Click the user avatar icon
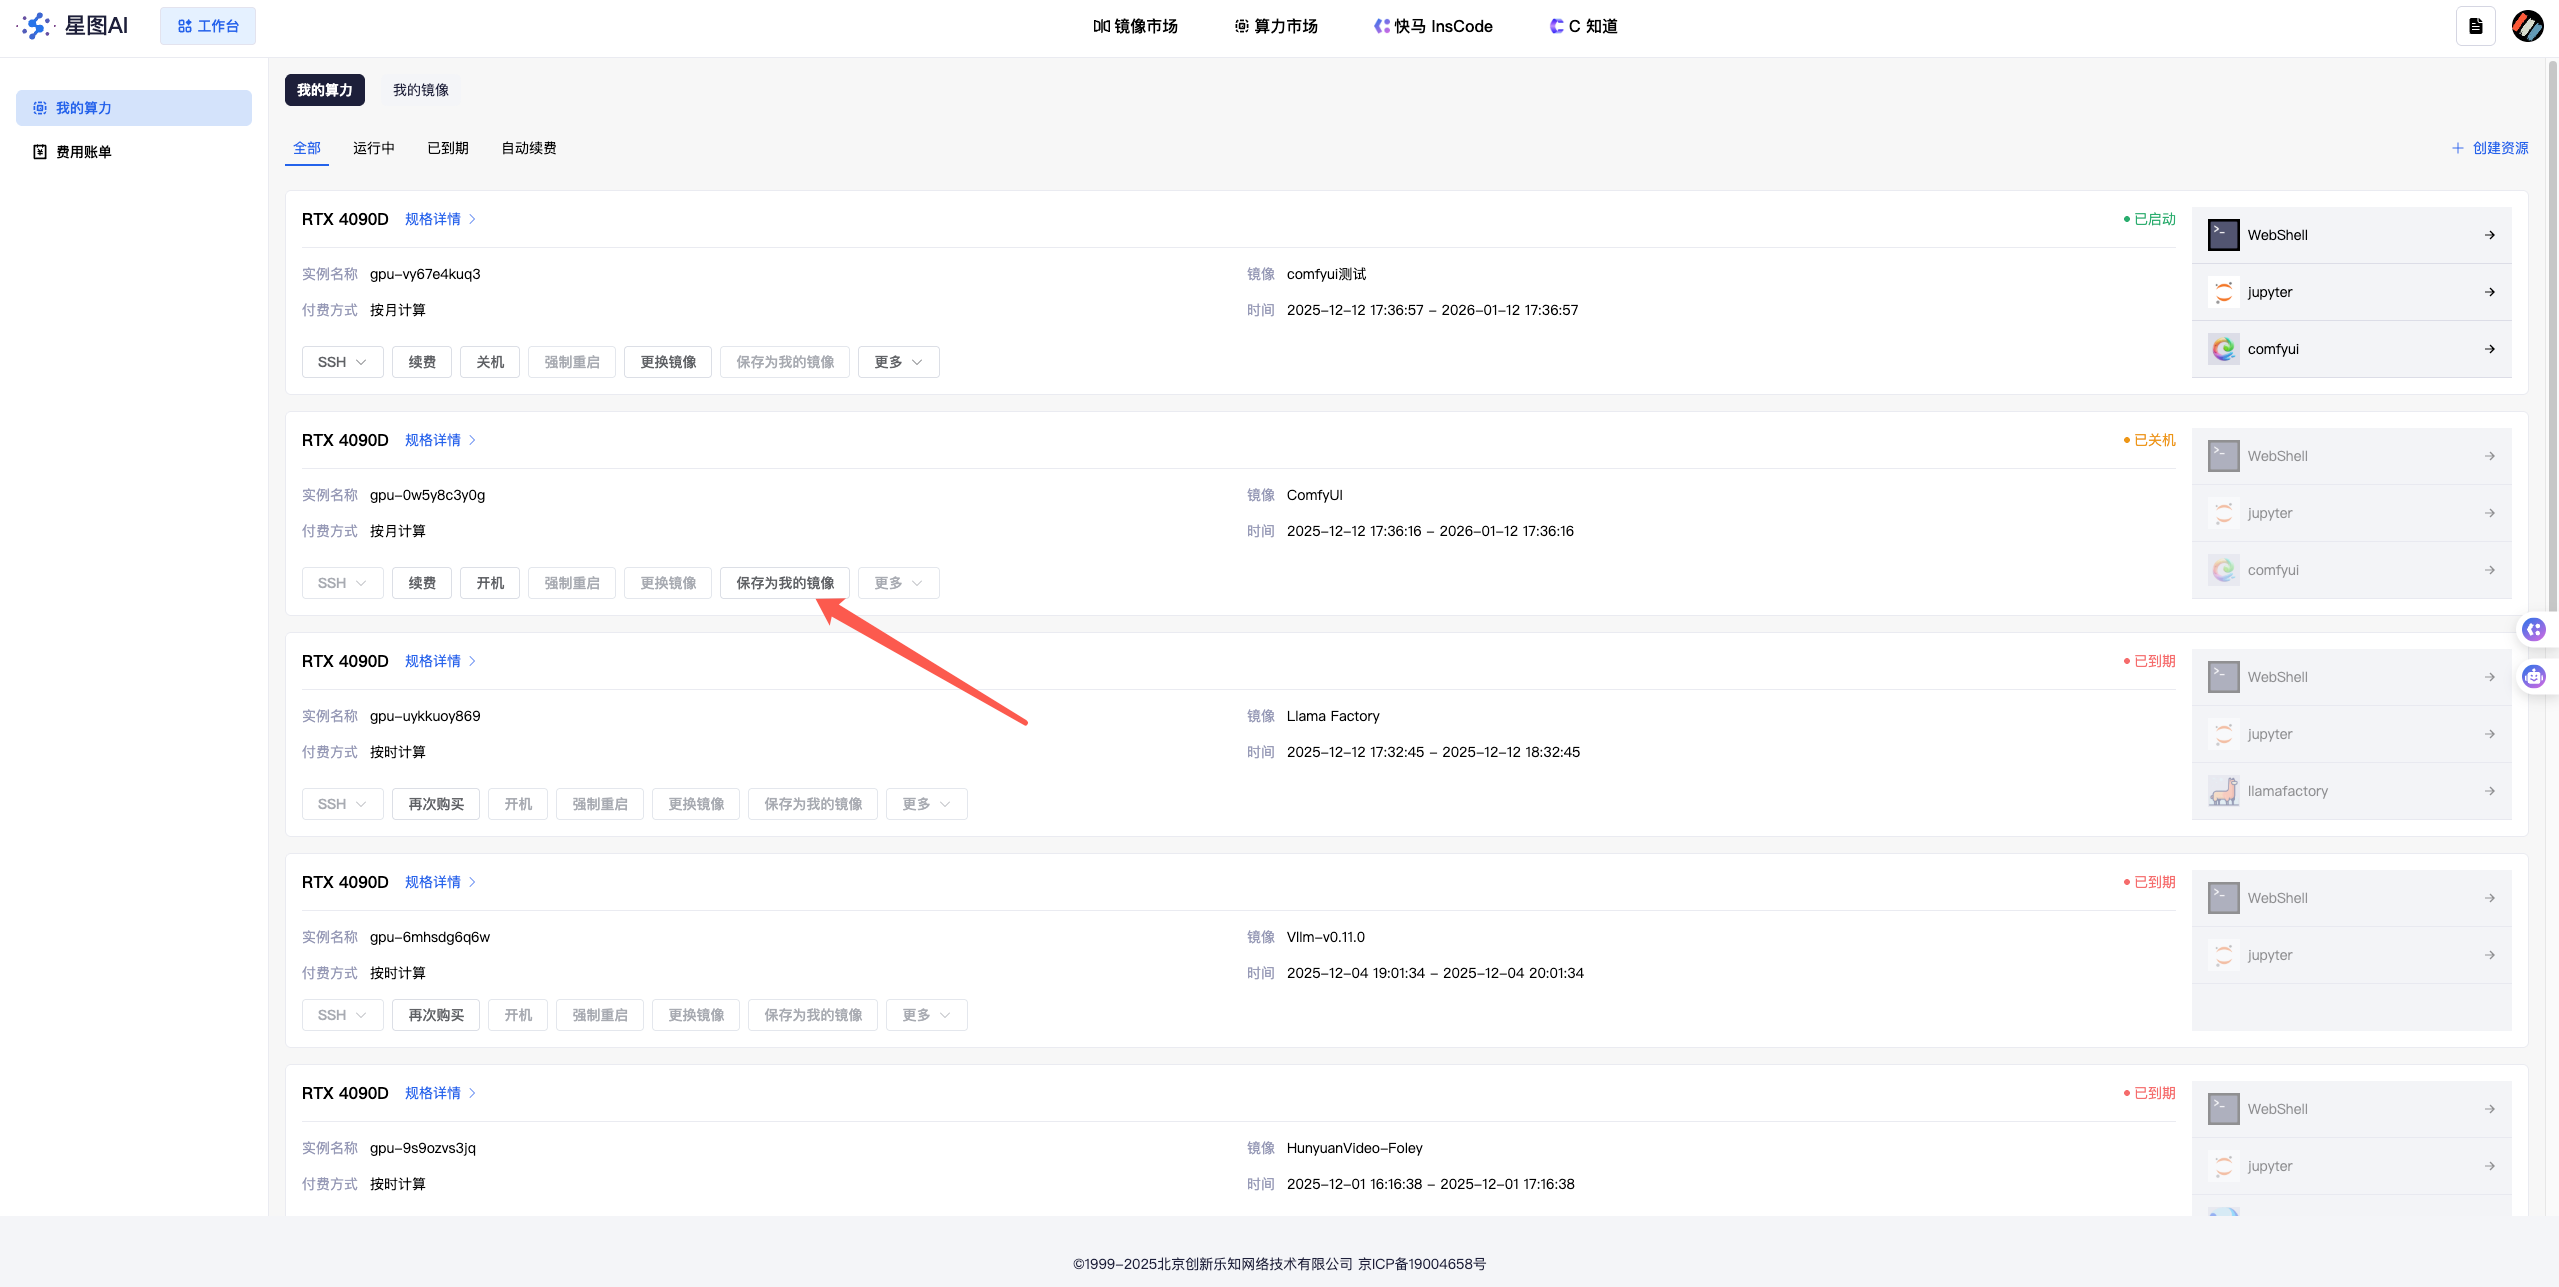The image size is (2559, 1287). click(2527, 27)
